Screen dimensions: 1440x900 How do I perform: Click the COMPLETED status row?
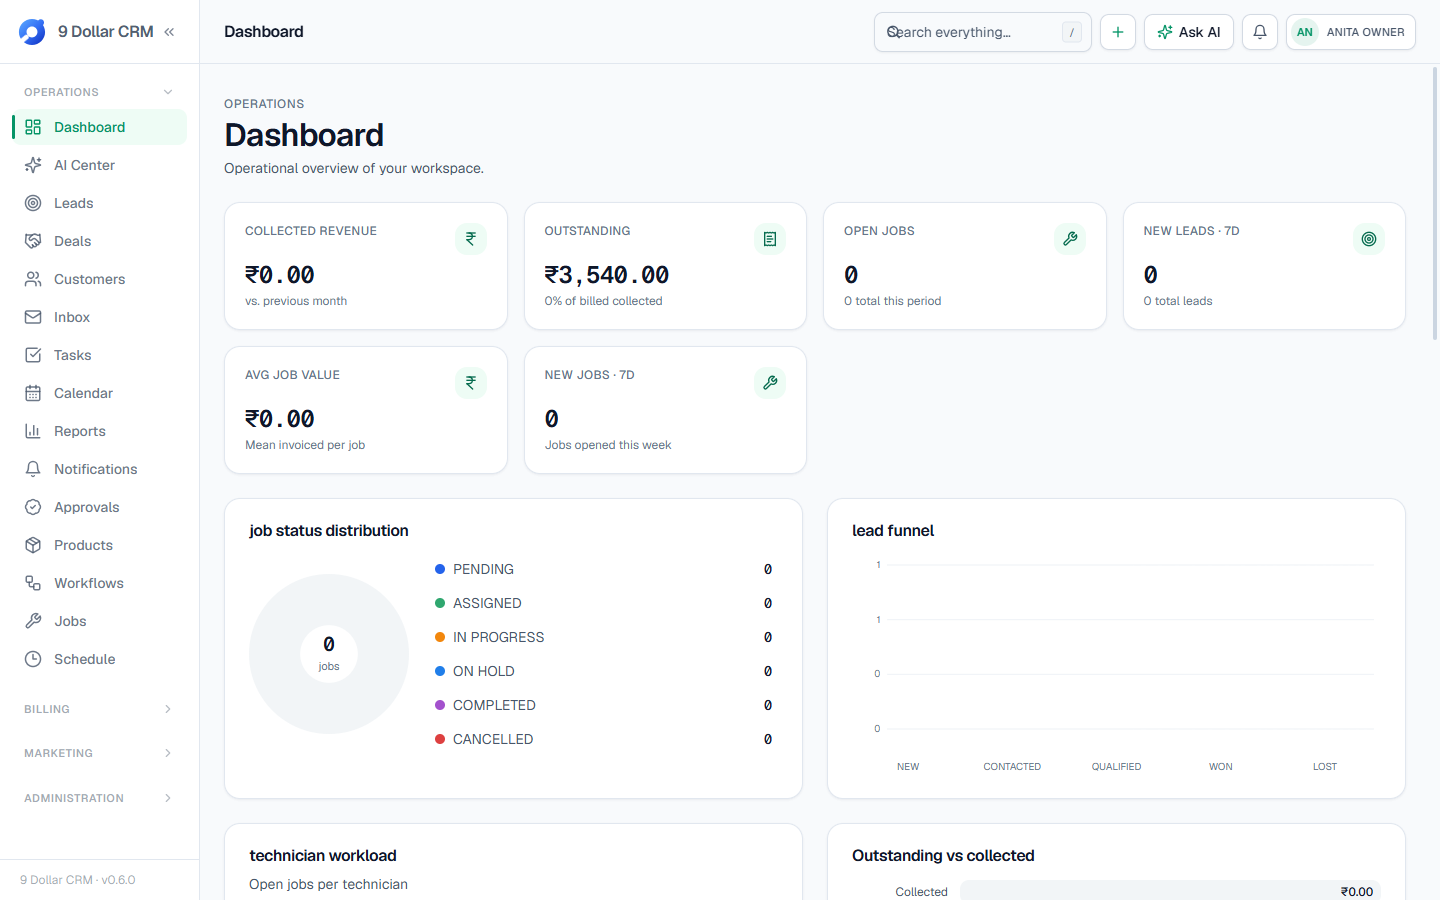pos(604,705)
